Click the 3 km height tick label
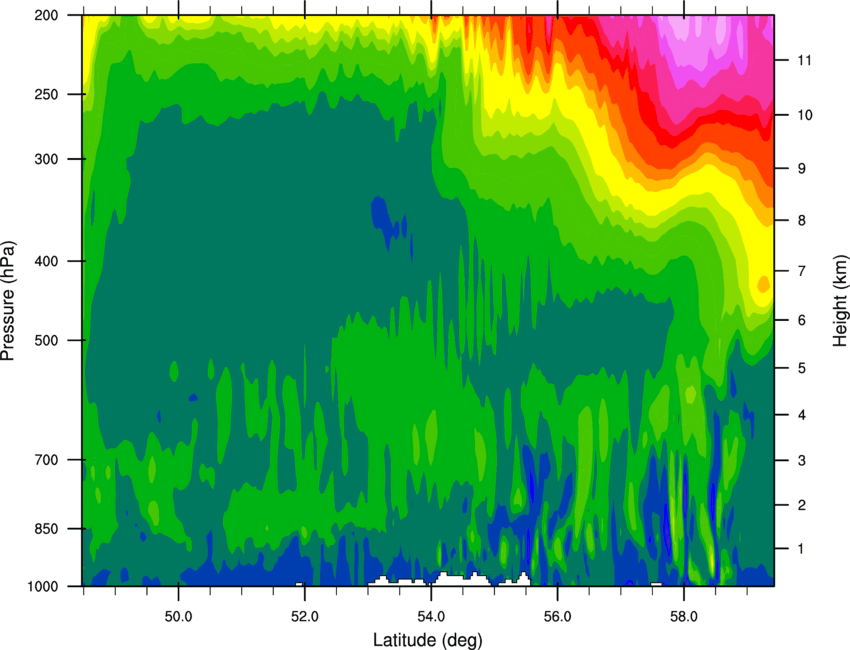The height and width of the screenshot is (650, 850). coord(802,460)
